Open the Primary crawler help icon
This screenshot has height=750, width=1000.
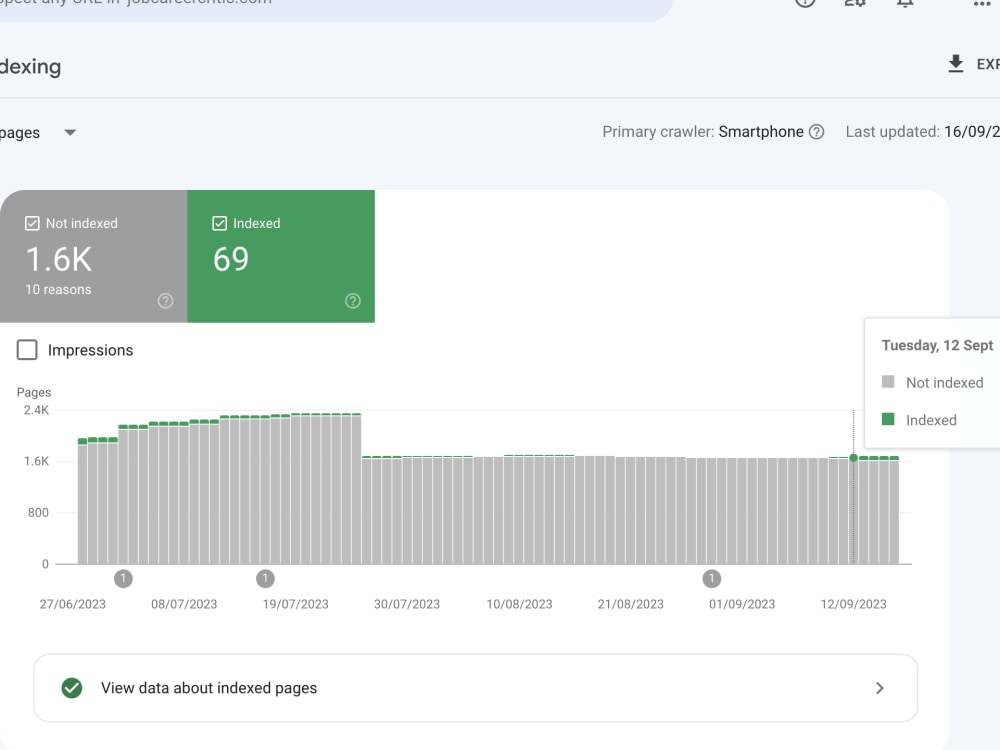click(816, 132)
